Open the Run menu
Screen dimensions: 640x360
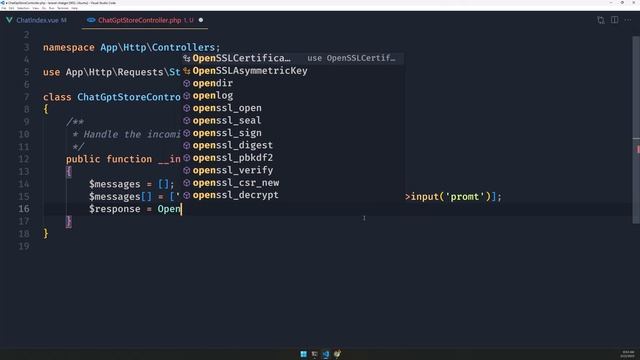51,8
